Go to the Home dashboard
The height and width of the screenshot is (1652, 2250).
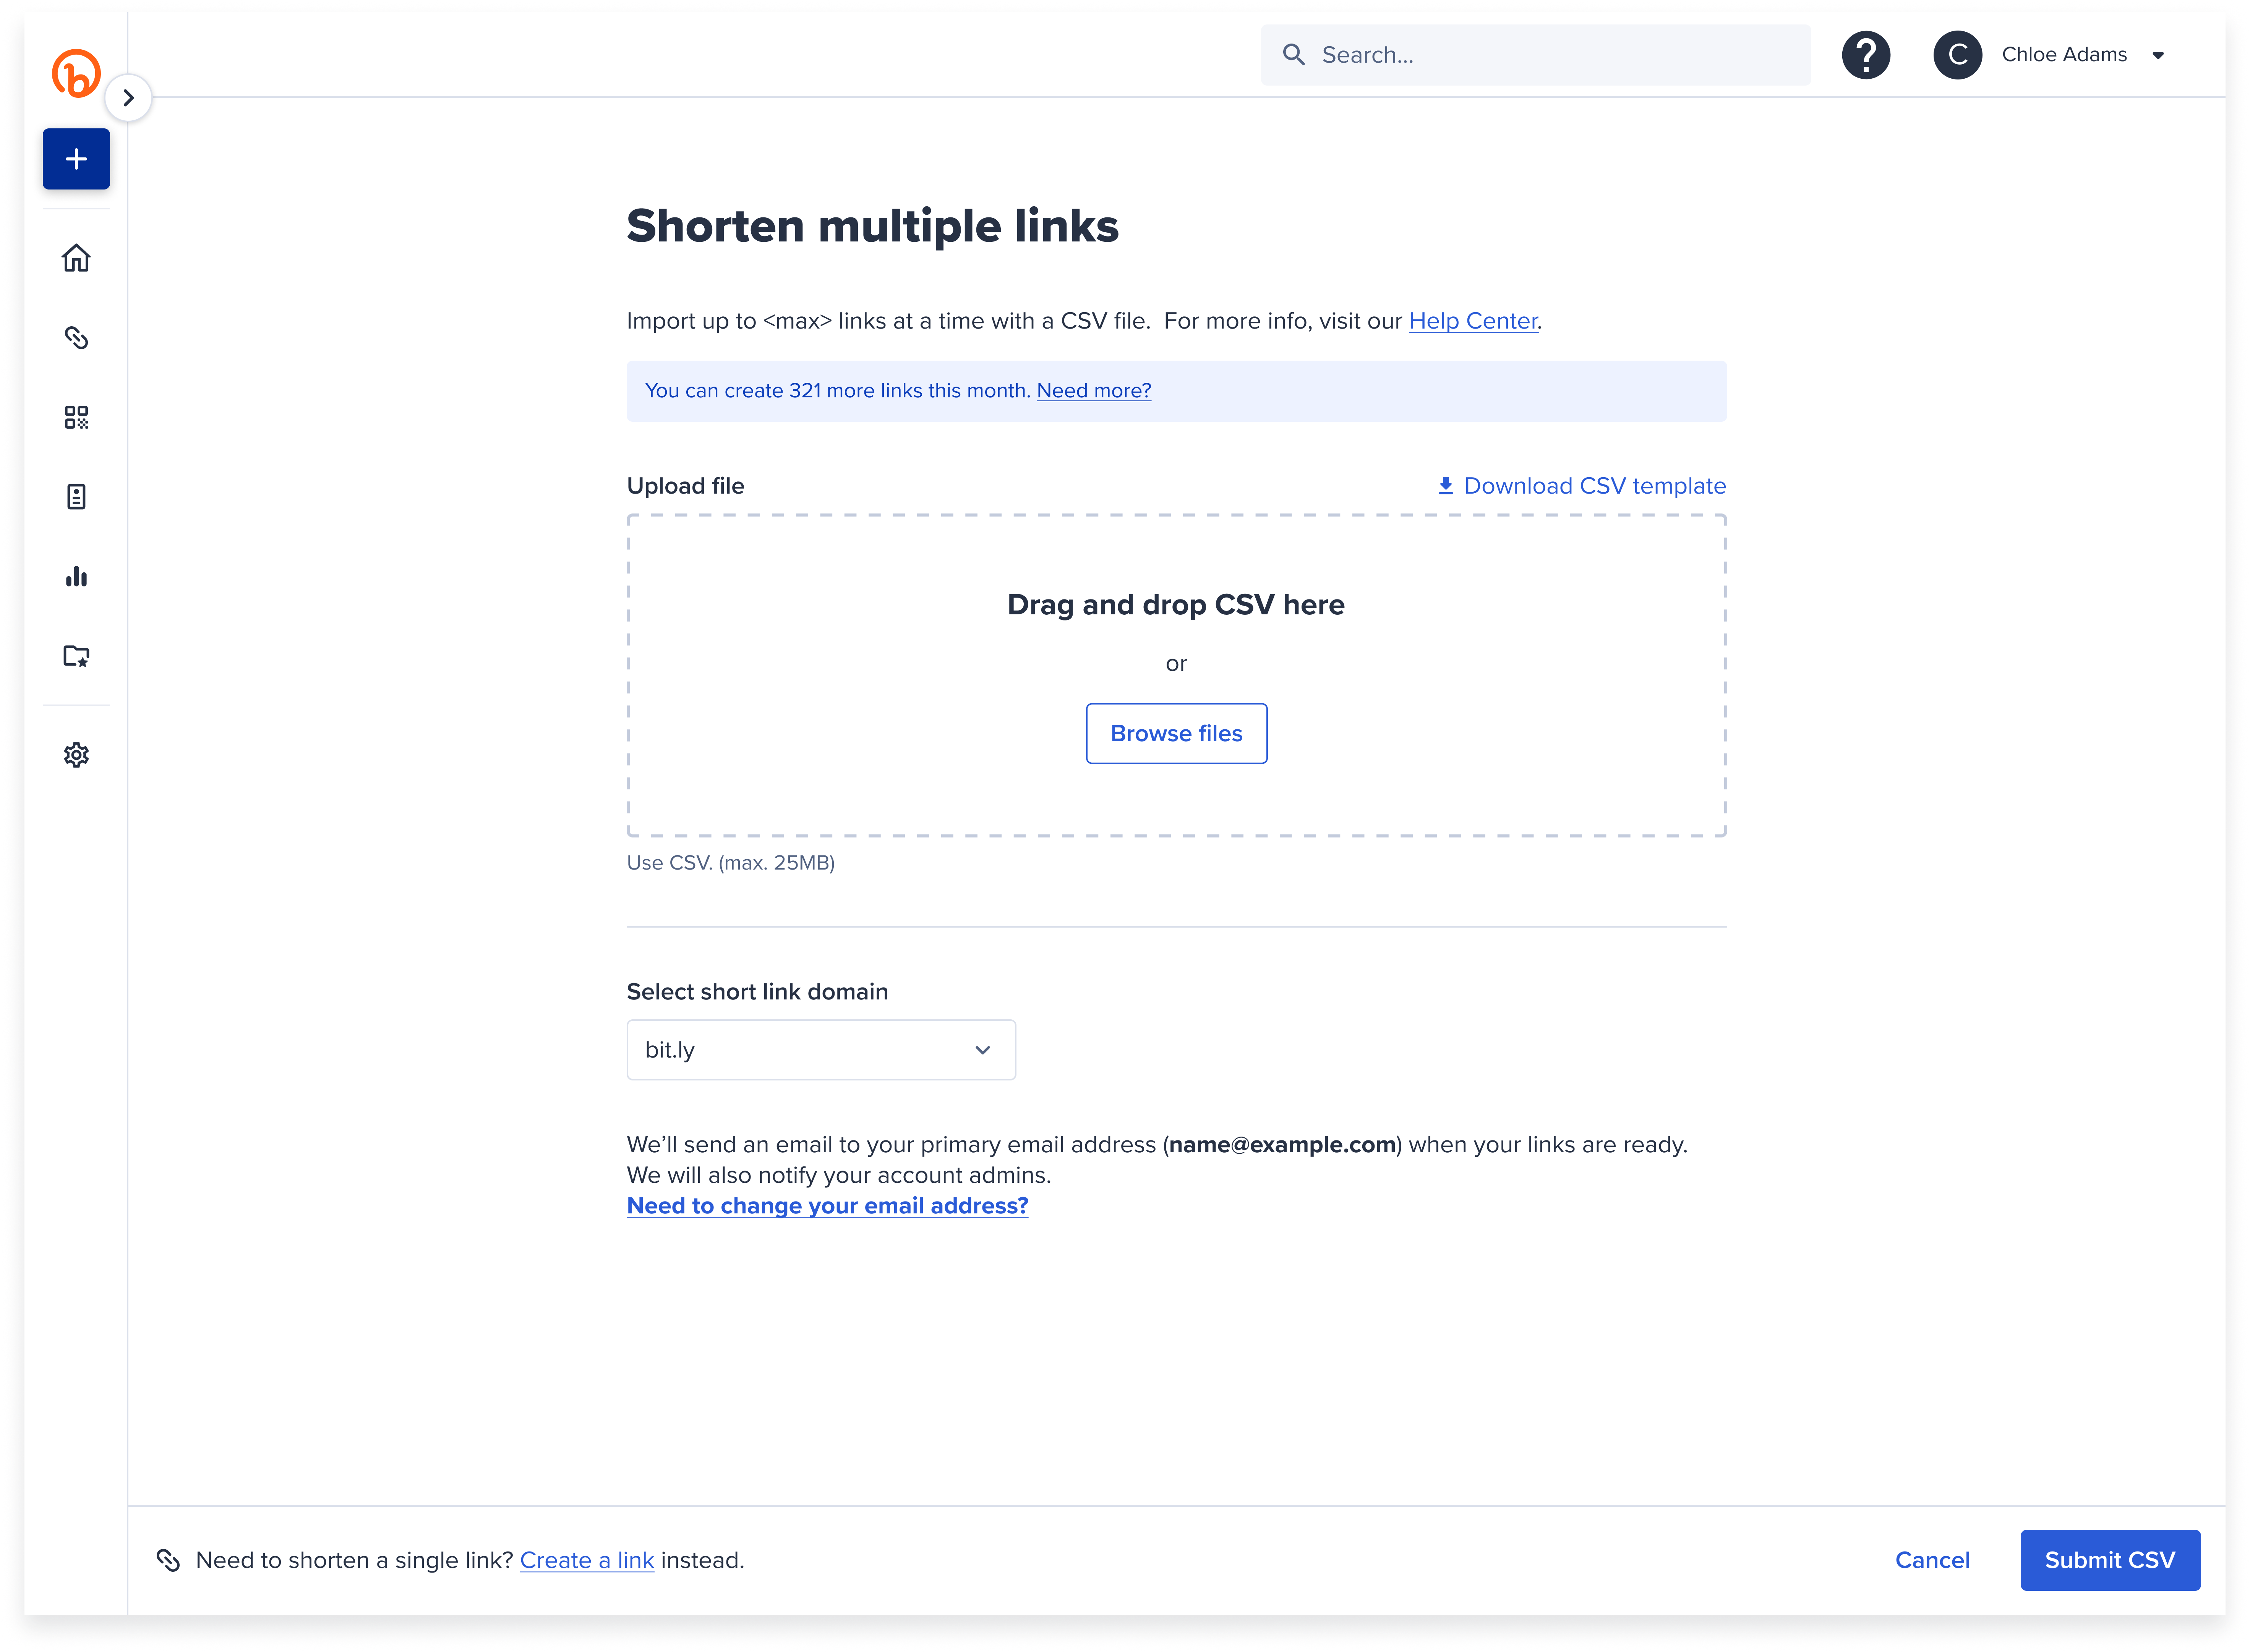pyautogui.click(x=76, y=257)
